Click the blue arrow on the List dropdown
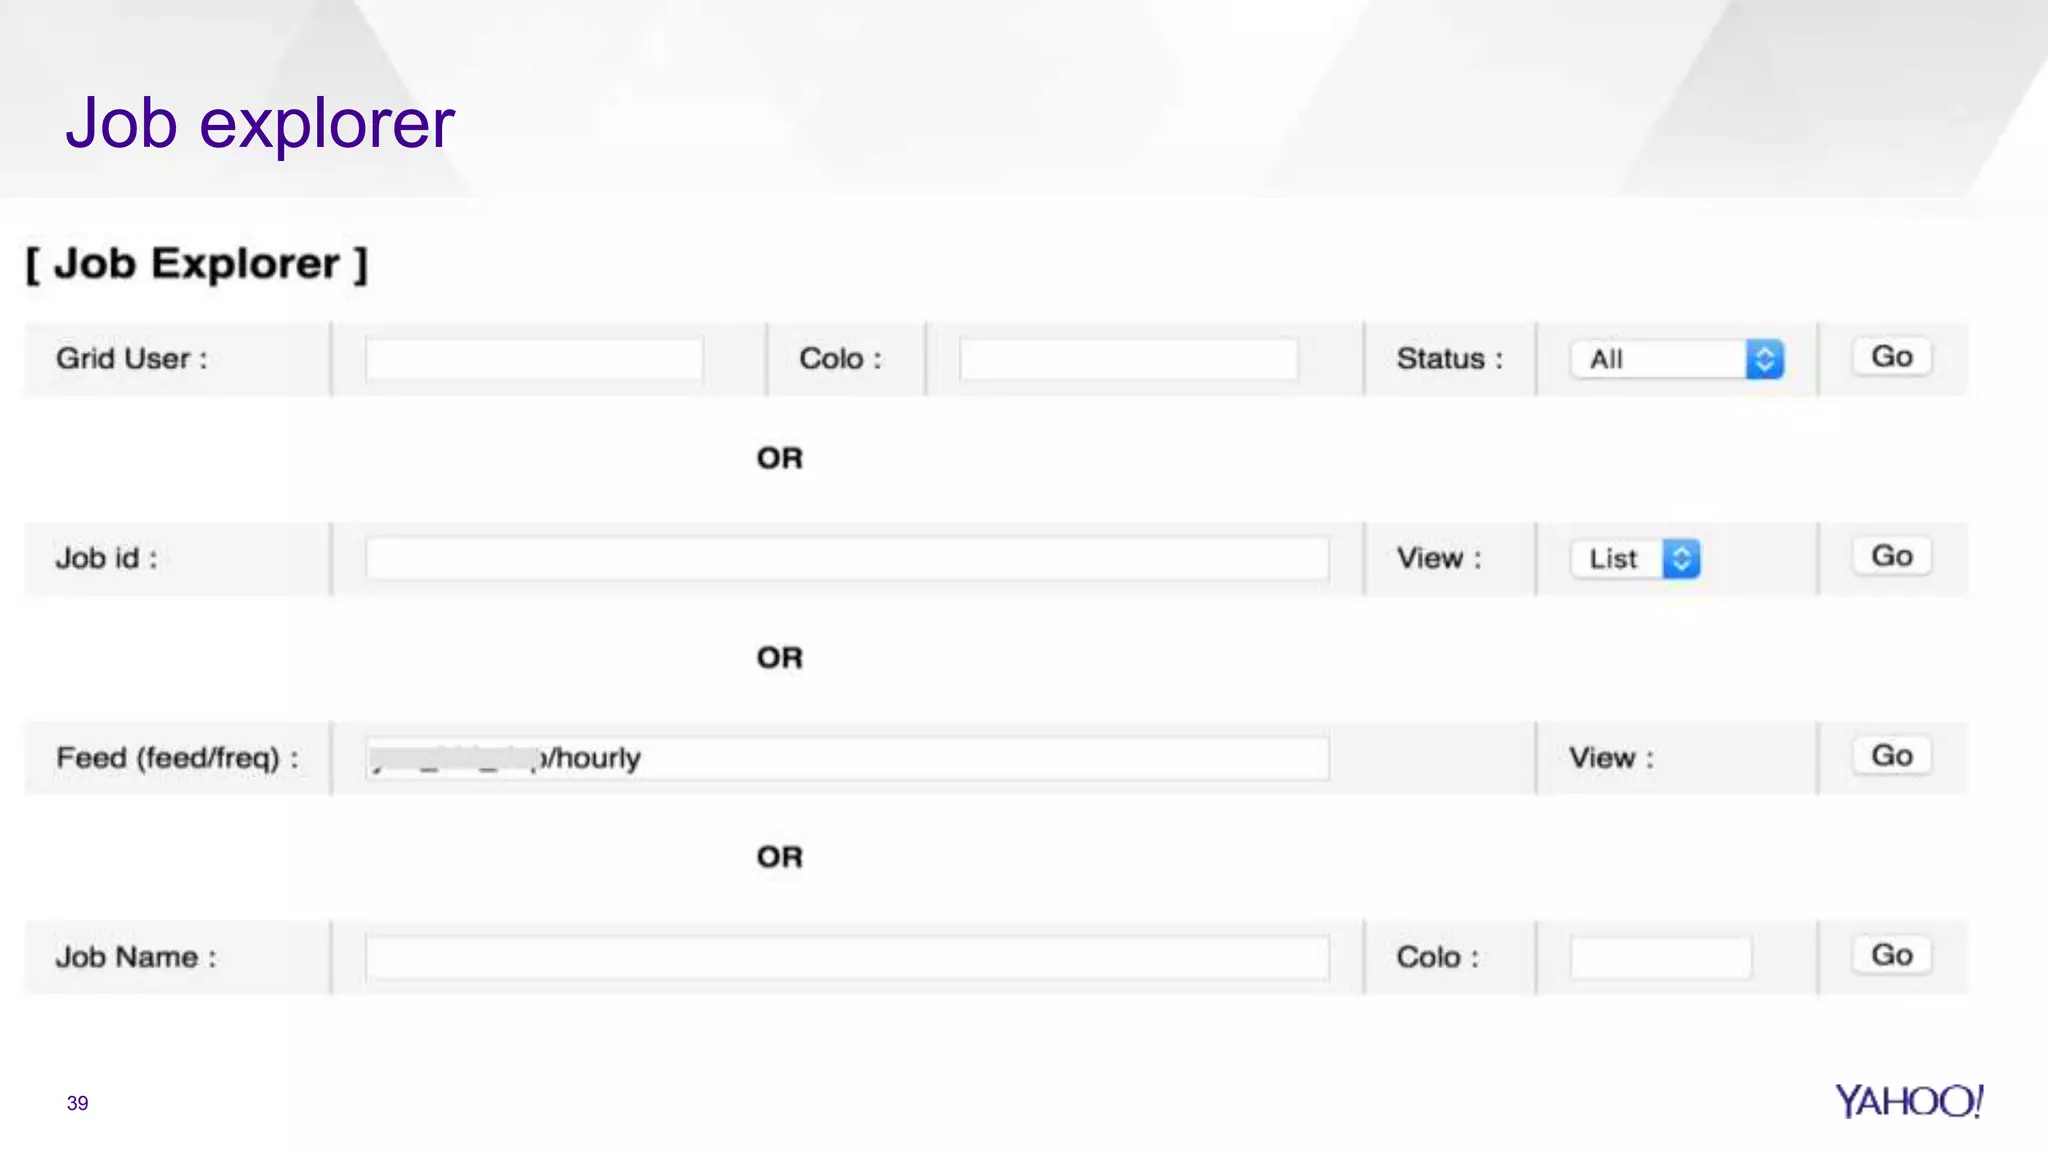 coord(1682,558)
